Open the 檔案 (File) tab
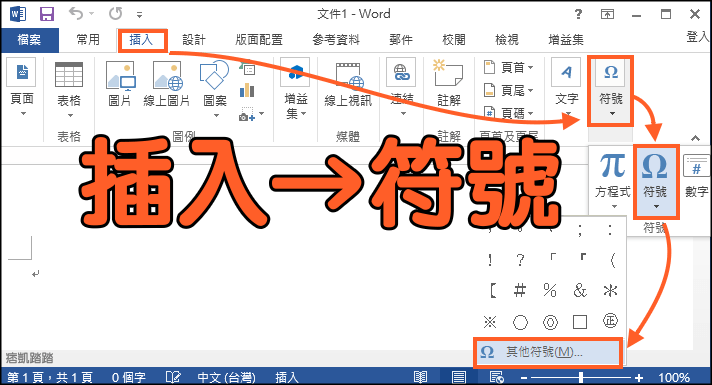Image resolution: width=712 pixels, height=385 pixels. pos(30,40)
